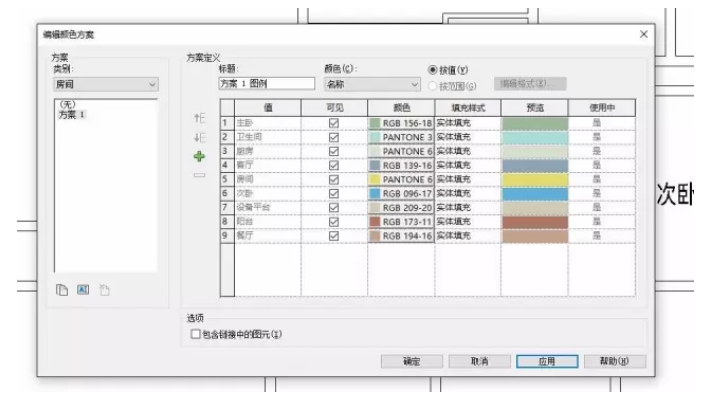
Task: Click the 可见 column header
Action: [x=335, y=108]
